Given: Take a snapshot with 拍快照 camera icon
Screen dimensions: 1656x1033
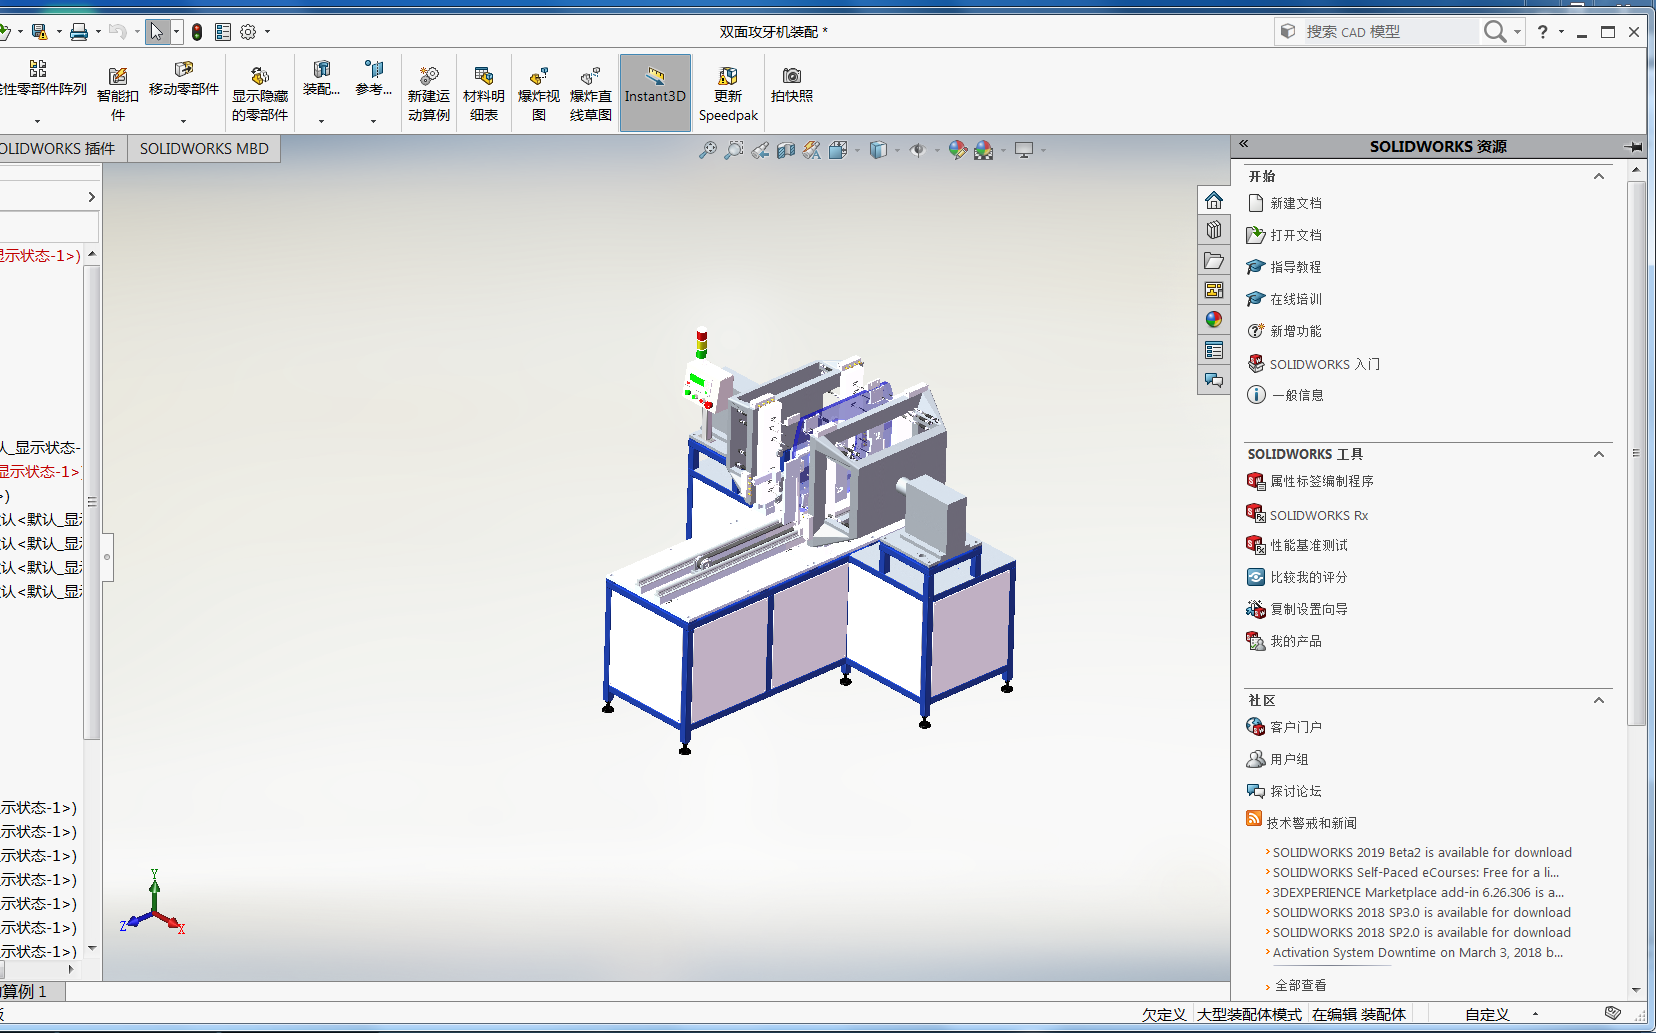Looking at the screenshot, I should tap(791, 85).
